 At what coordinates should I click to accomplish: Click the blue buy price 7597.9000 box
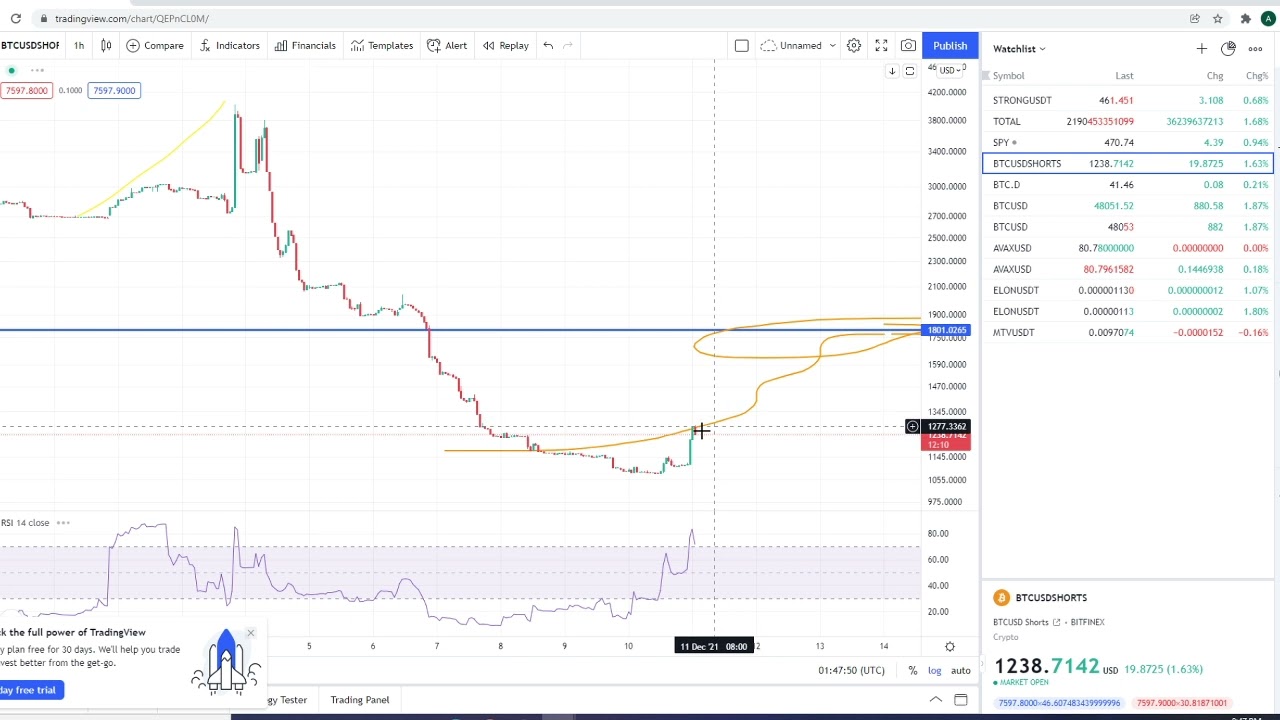113,90
